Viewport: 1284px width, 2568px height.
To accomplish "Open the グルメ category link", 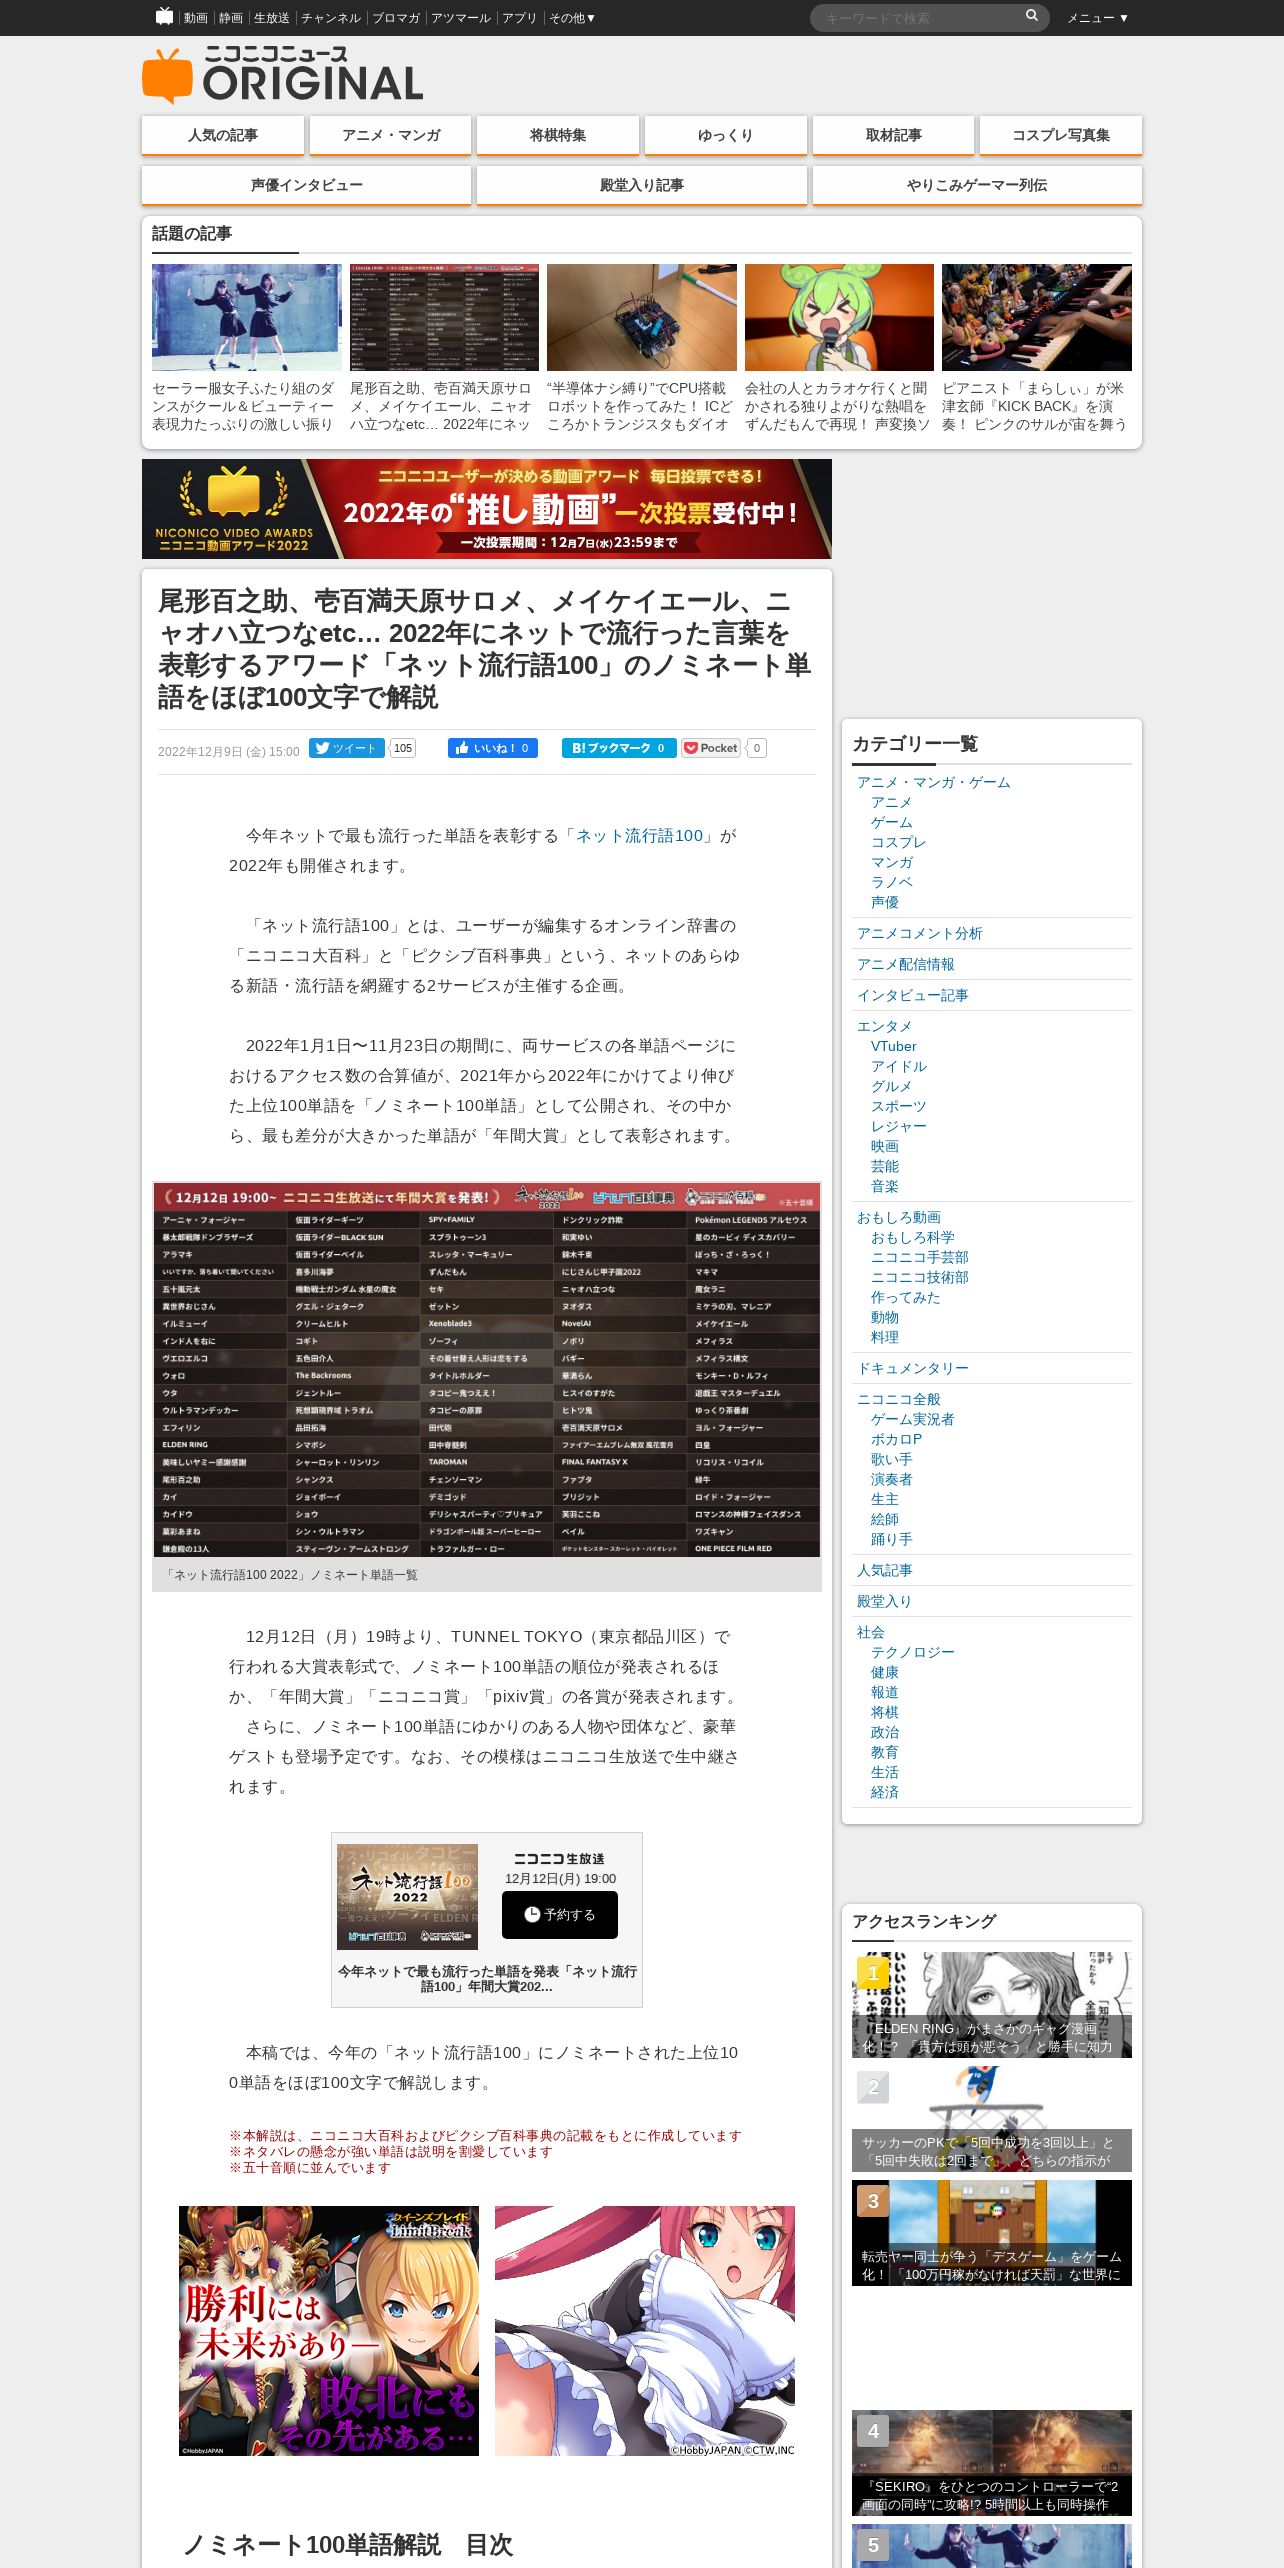I will click(x=892, y=1086).
